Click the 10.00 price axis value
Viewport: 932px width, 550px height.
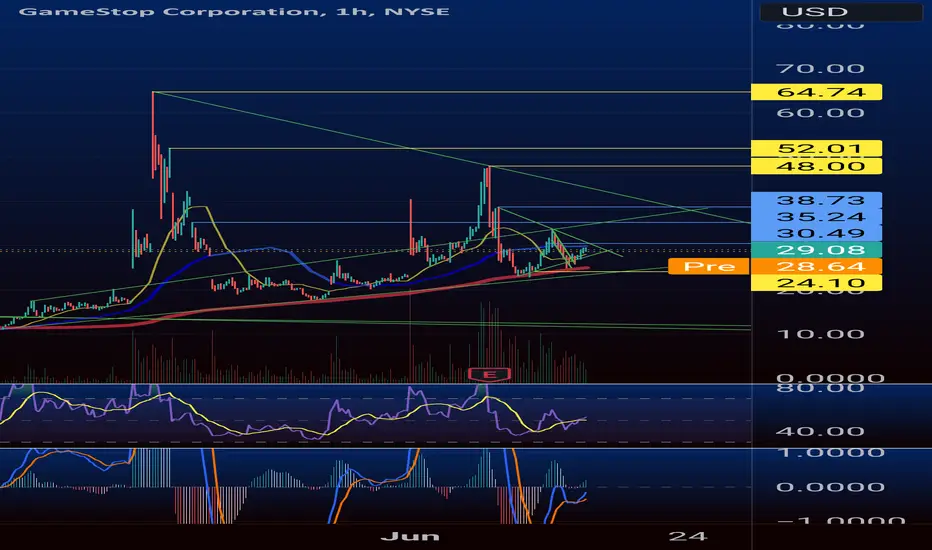click(x=820, y=334)
